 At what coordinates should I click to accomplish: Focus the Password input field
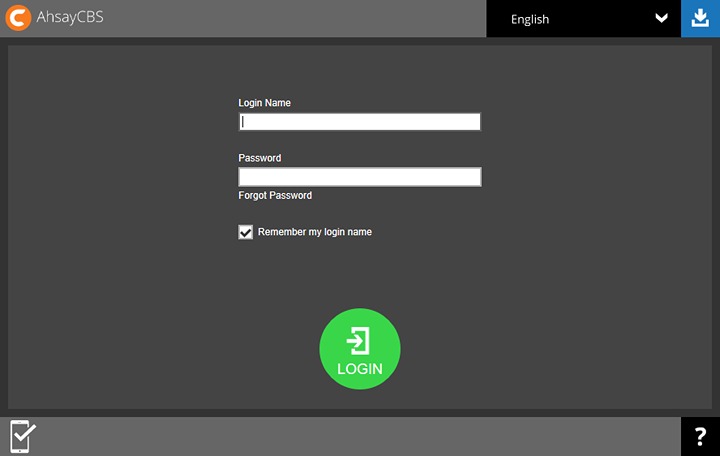coord(359,177)
